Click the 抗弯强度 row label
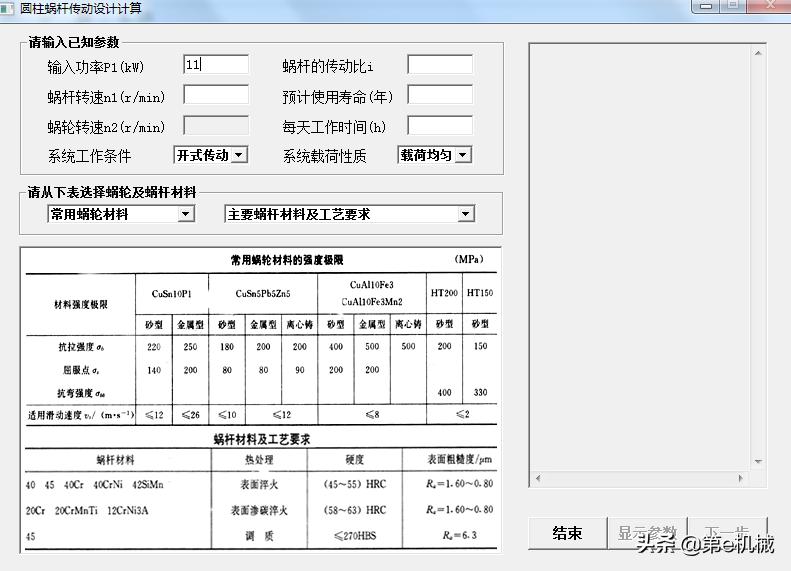Screen dimensions: 791x571 click(81, 393)
